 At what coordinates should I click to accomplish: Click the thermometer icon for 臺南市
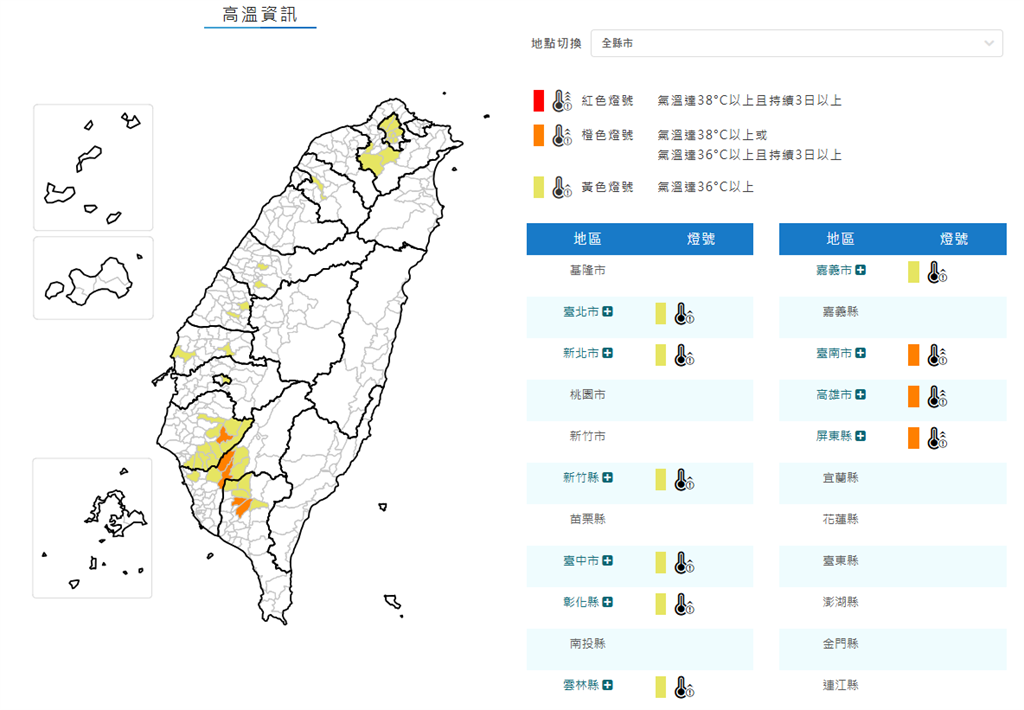937,355
